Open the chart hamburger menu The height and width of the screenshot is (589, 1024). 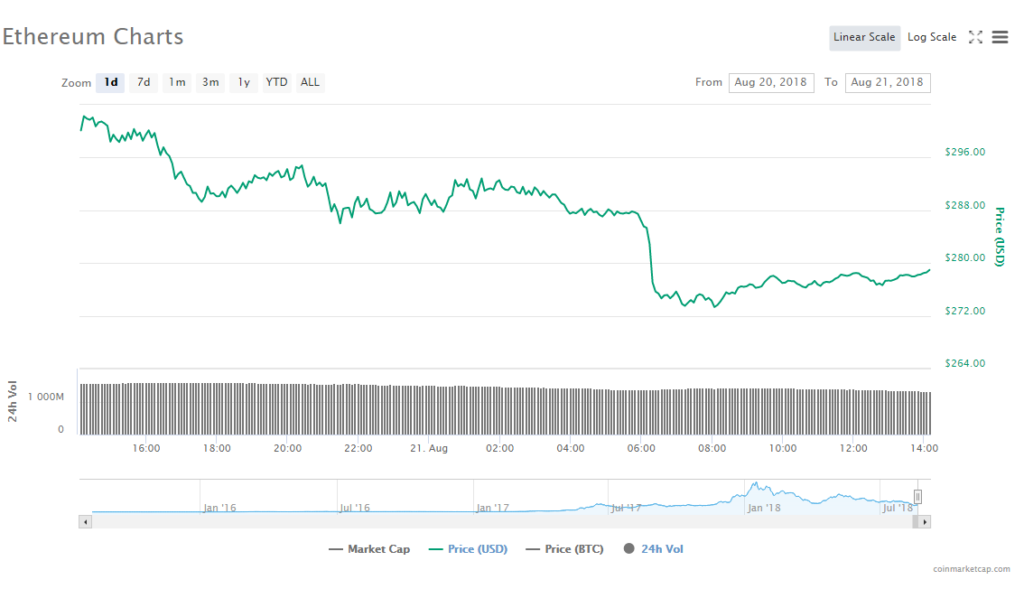pos(1000,37)
